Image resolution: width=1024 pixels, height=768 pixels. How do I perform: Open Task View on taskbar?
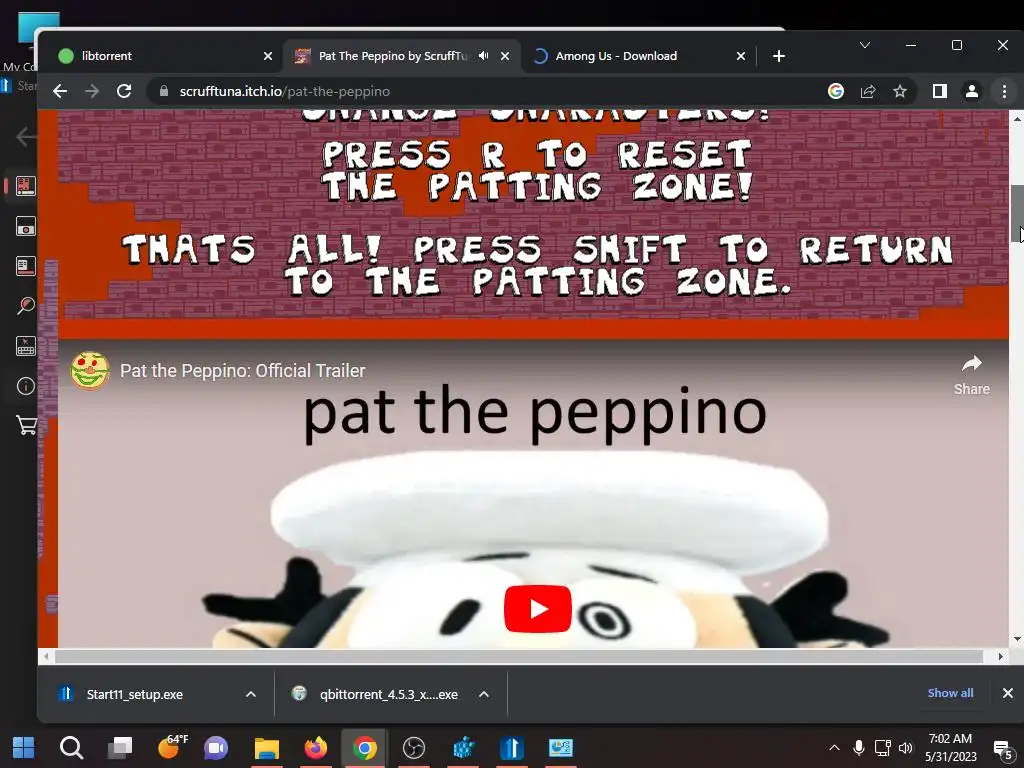120,748
